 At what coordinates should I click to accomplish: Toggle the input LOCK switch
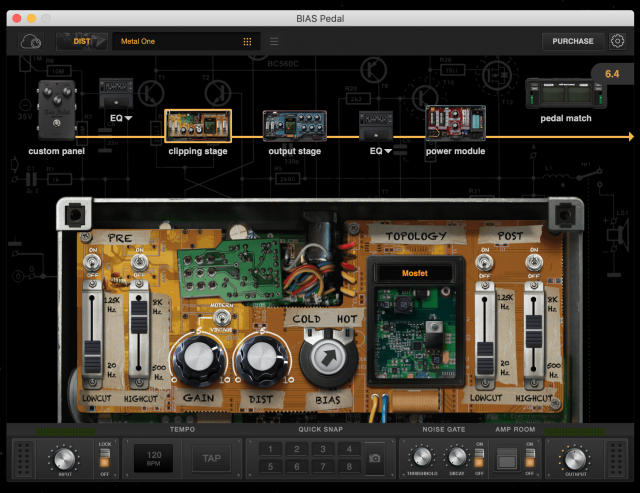(x=105, y=458)
